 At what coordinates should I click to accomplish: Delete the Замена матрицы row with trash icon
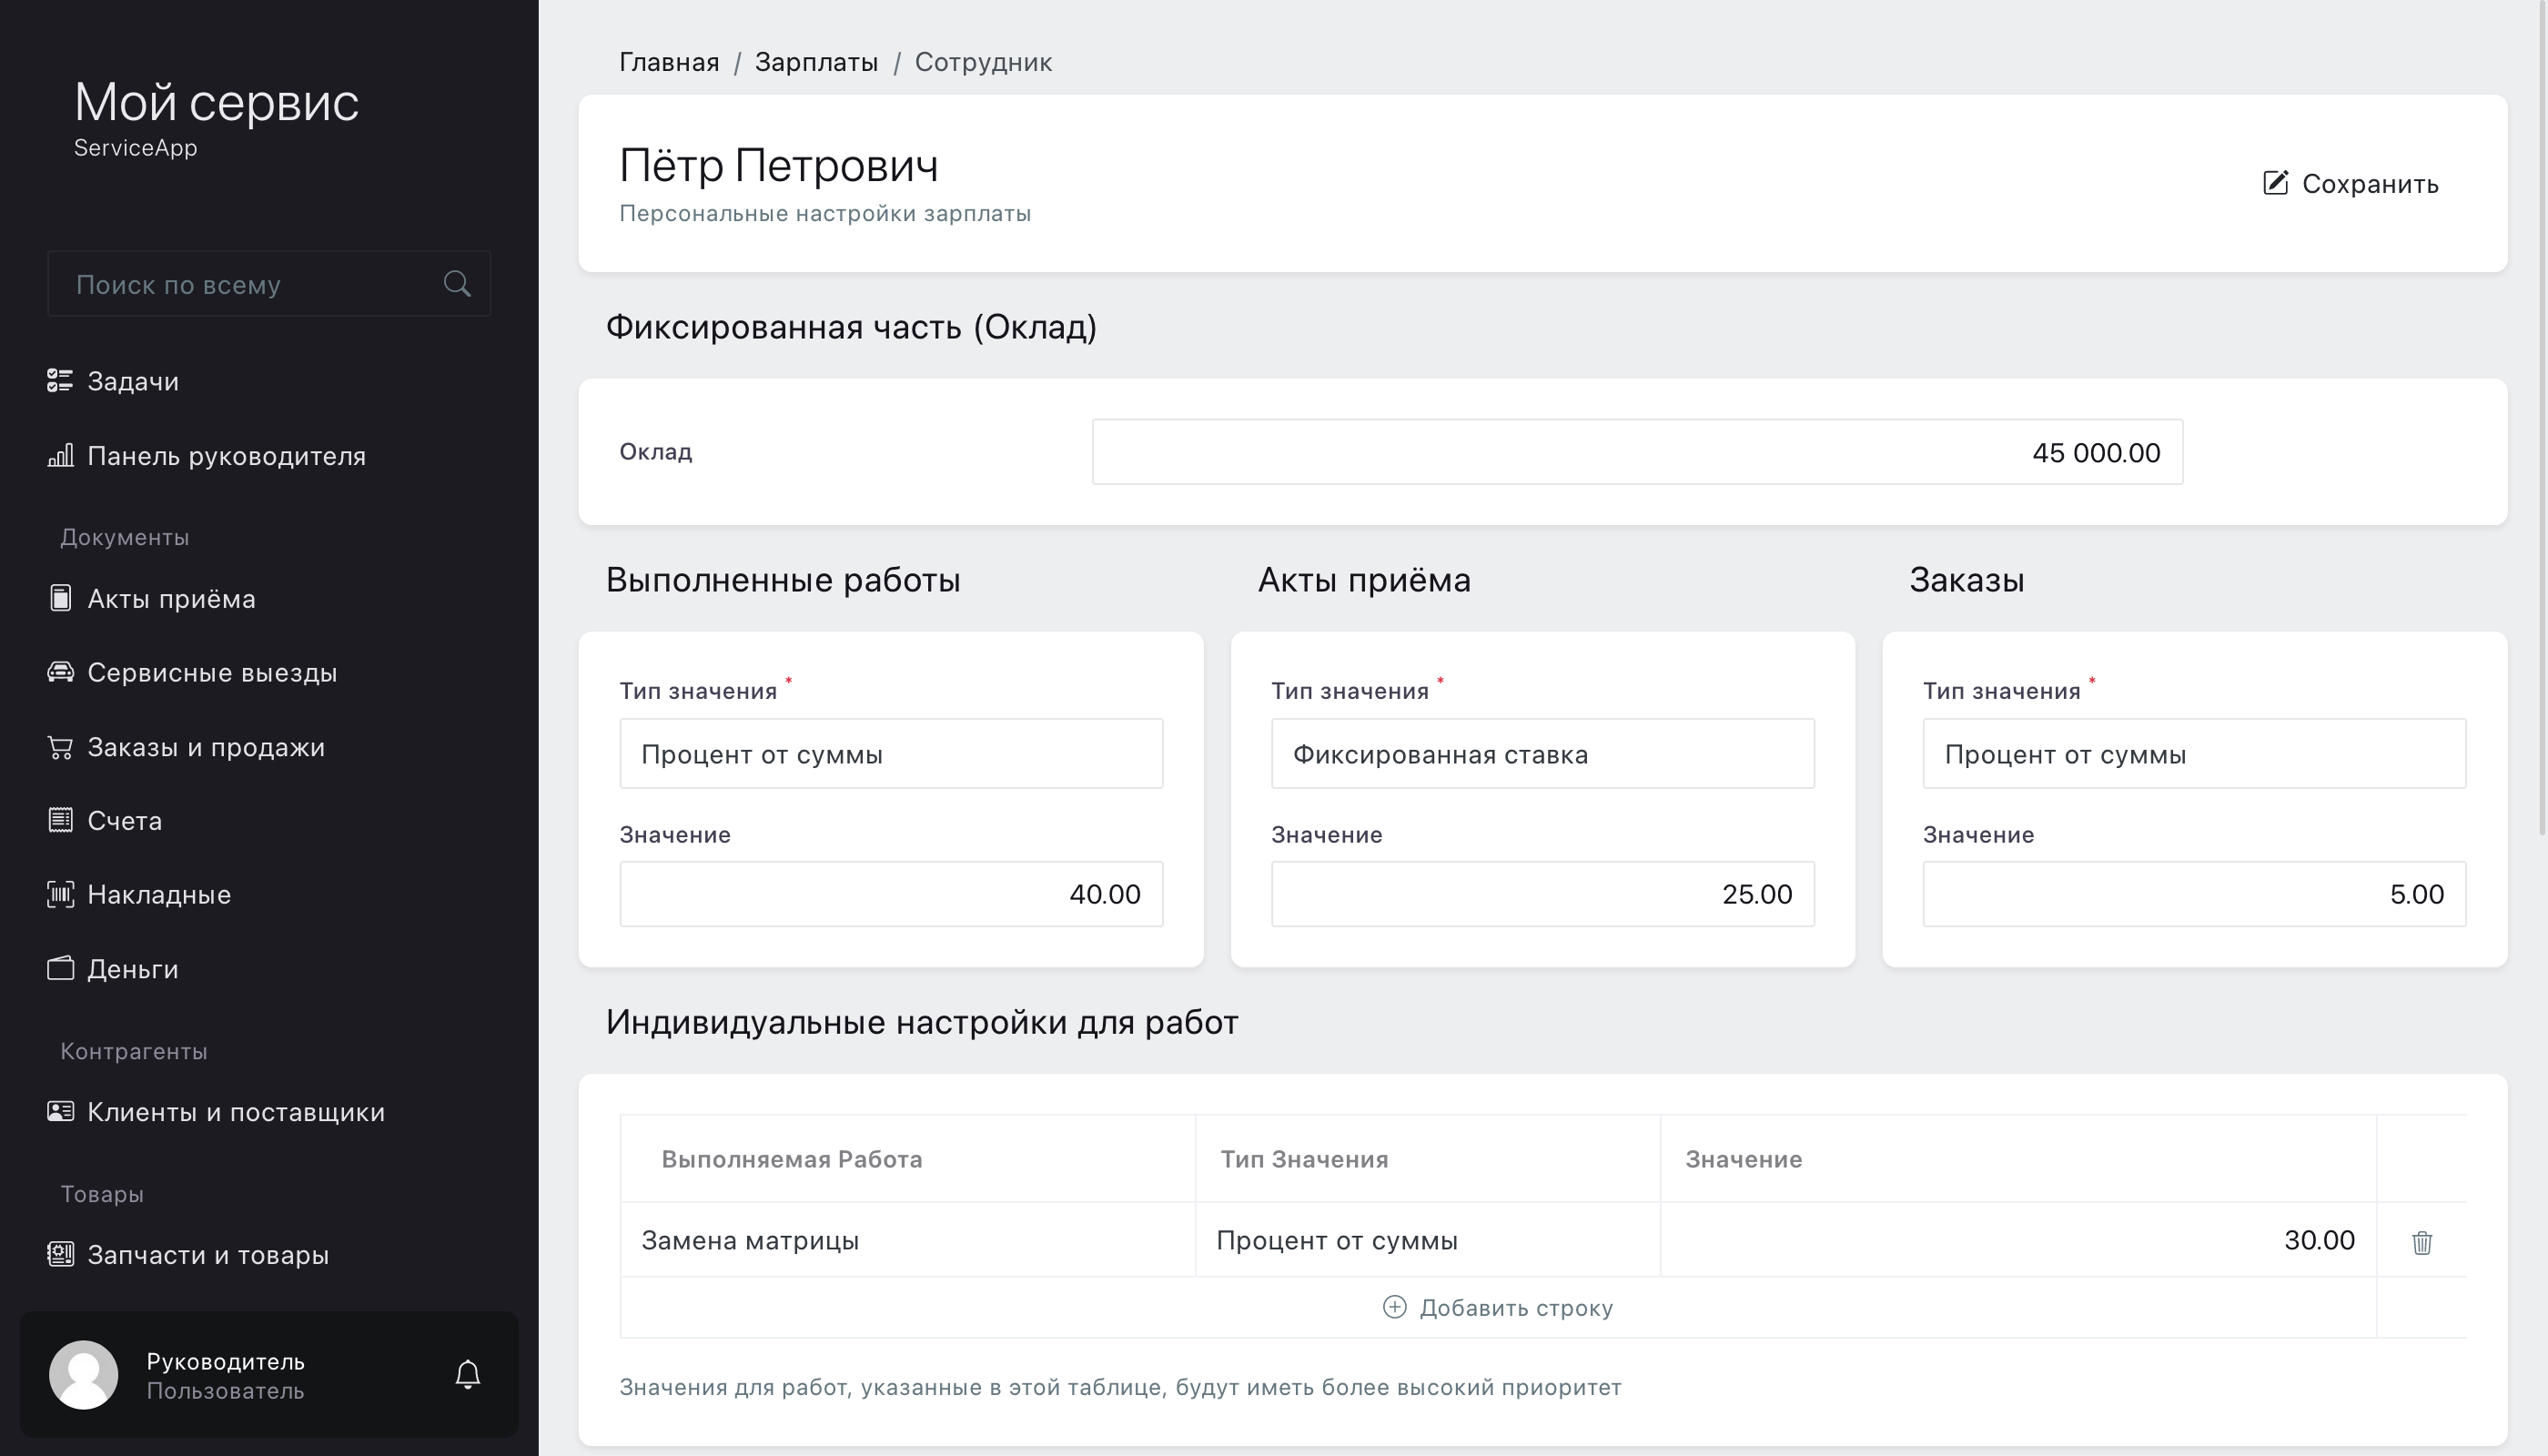pyautogui.click(x=2422, y=1242)
